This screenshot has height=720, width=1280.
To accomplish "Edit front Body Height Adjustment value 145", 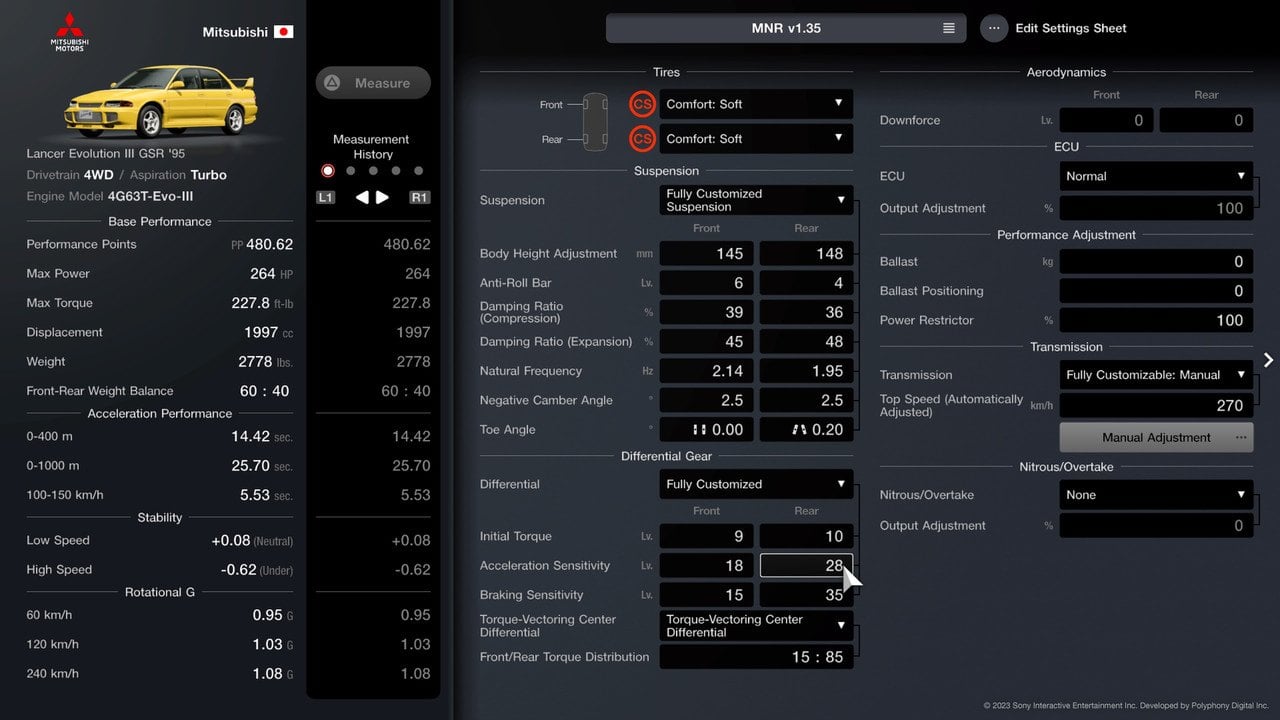I will click(706, 254).
